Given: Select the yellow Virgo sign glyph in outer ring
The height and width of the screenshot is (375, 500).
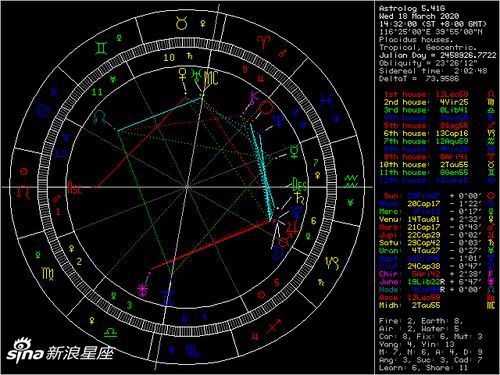Looking at the screenshot, I should click(48, 273).
